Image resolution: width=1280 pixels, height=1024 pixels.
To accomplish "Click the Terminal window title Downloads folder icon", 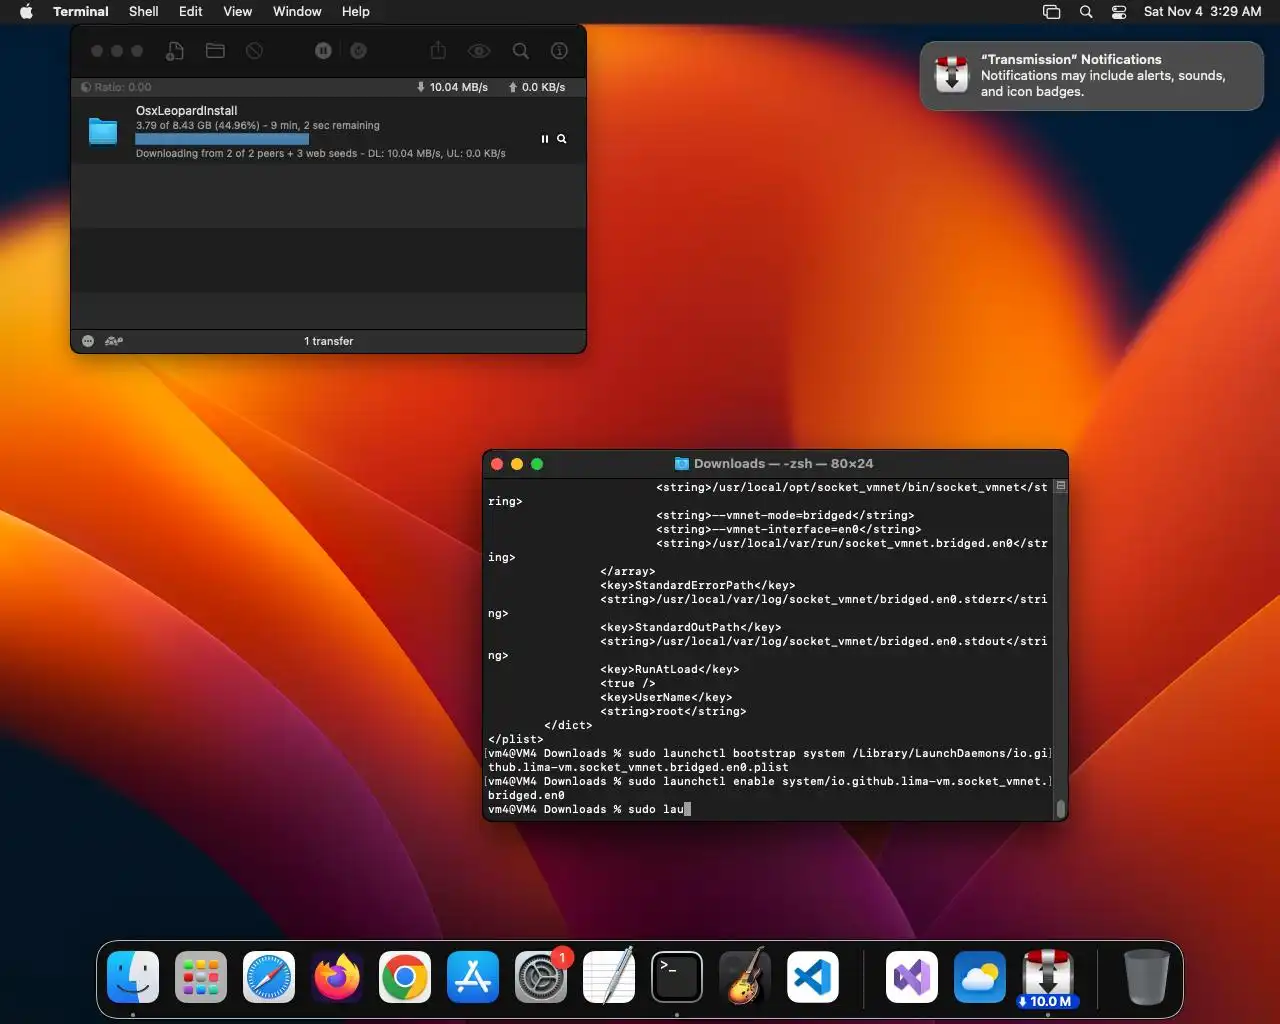I will coord(682,464).
